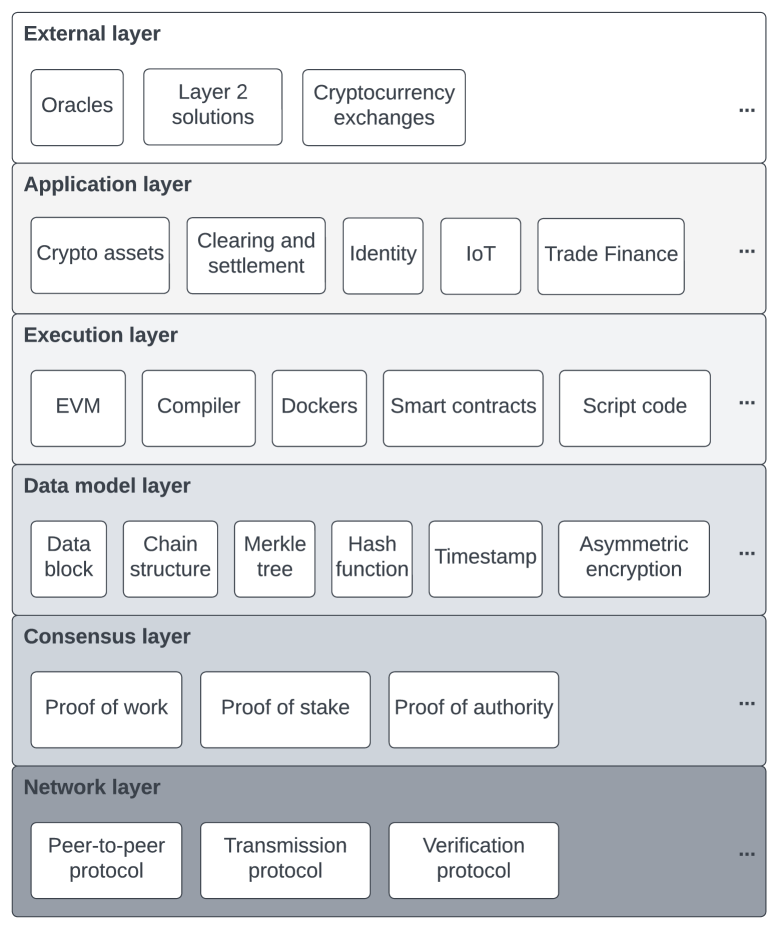Select the Trade Finance box

pos(611,255)
